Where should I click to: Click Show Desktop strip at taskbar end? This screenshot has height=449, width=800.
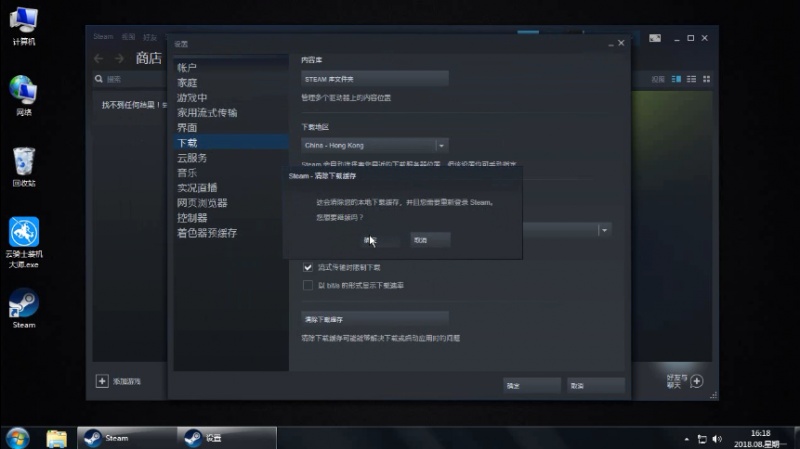pos(796,438)
